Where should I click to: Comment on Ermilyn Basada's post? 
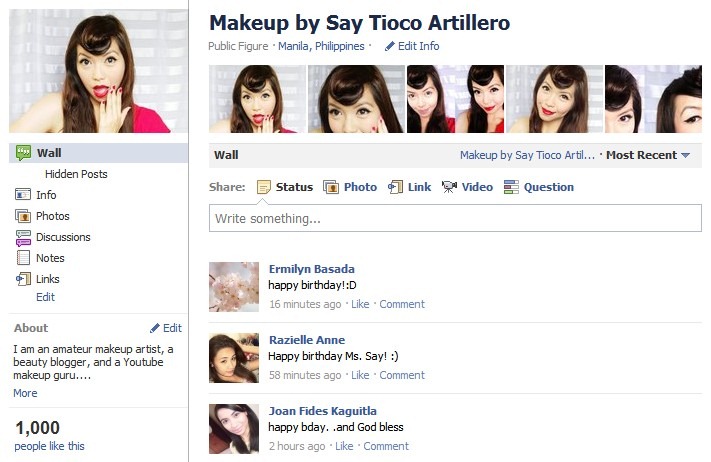(402, 304)
